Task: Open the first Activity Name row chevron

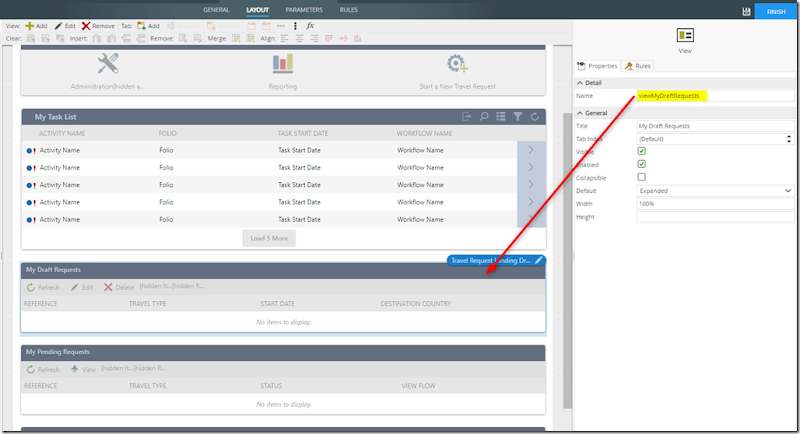Action: (x=531, y=150)
